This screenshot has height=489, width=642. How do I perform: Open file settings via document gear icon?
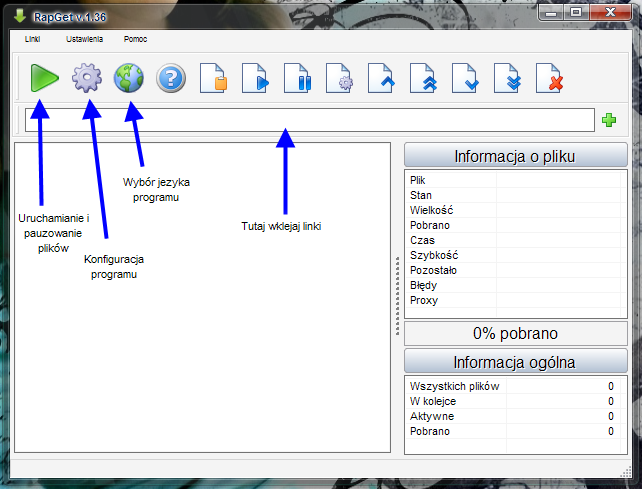340,78
